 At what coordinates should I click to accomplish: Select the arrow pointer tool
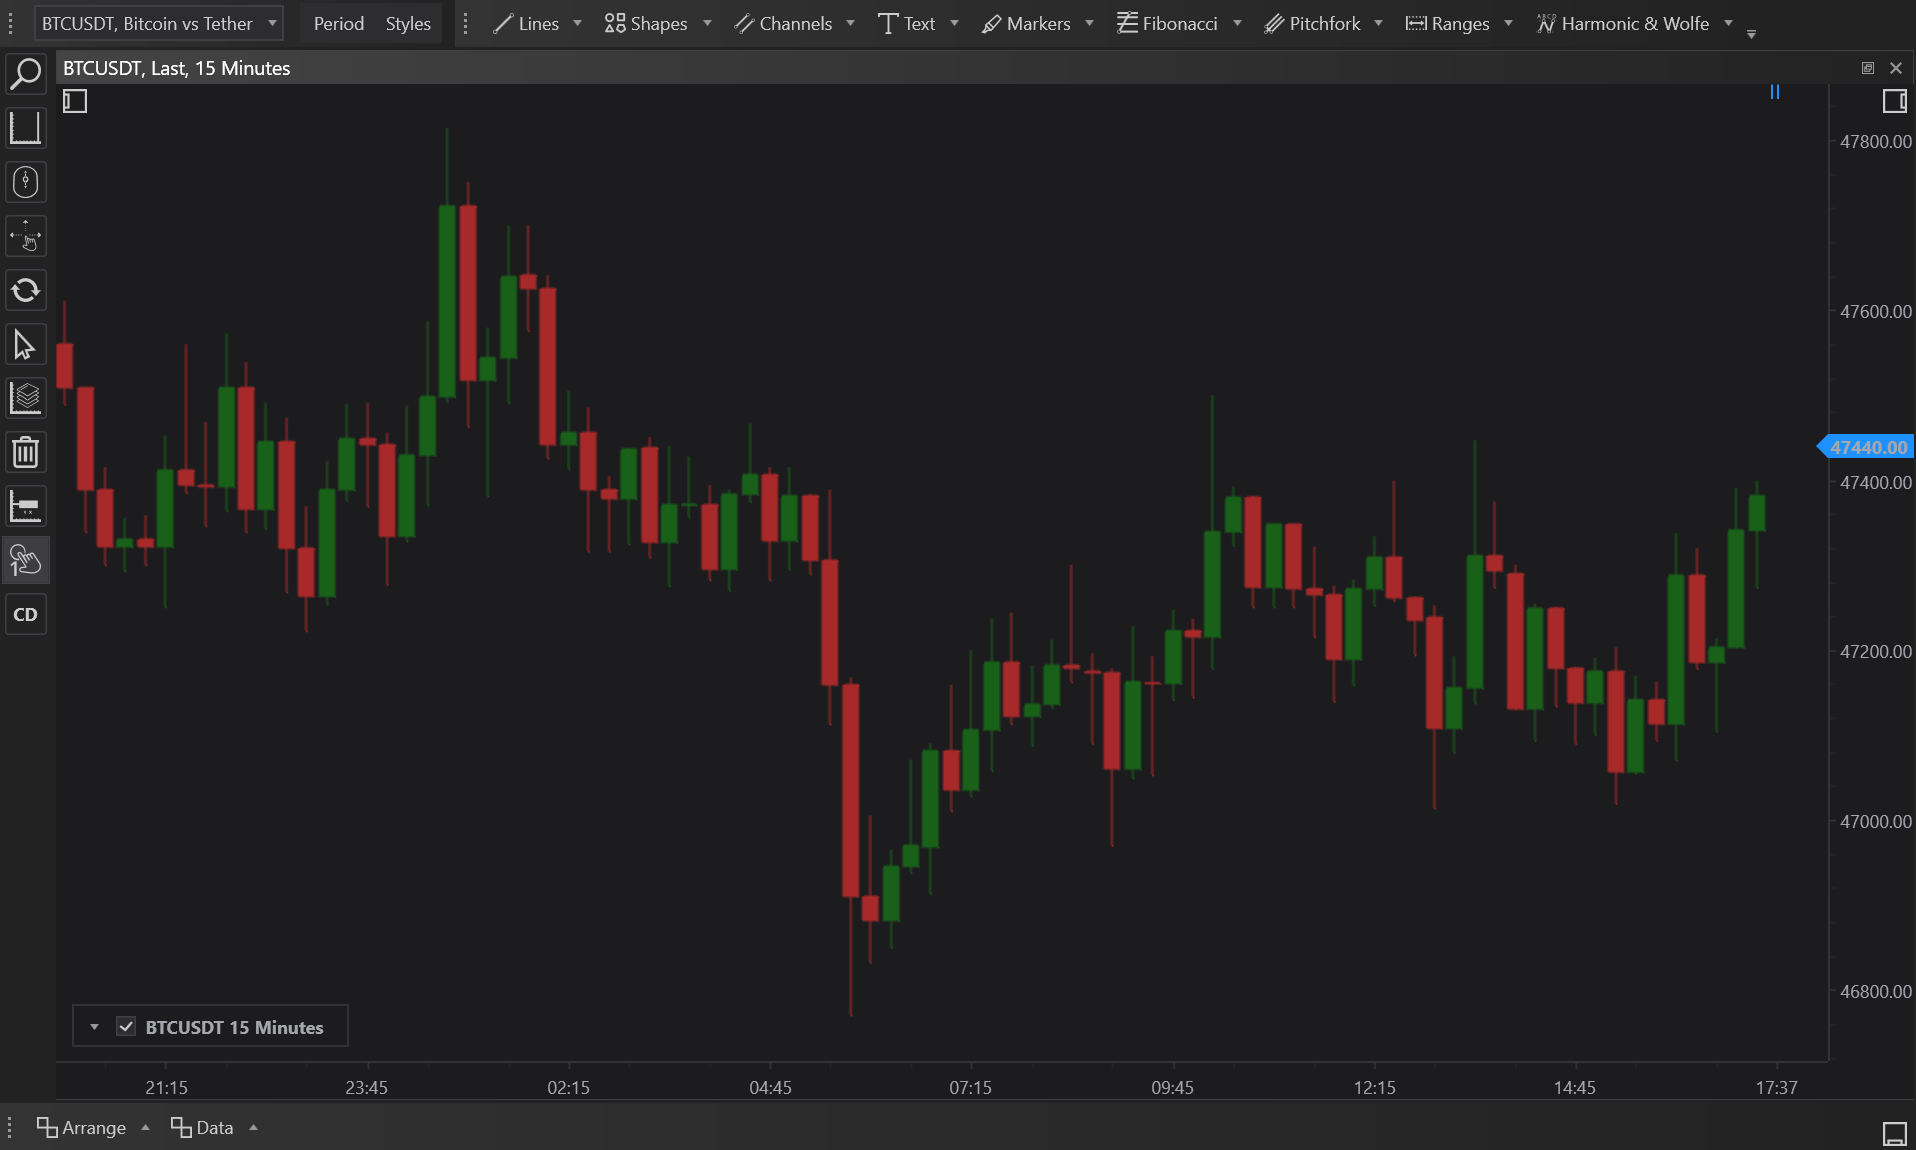point(26,345)
